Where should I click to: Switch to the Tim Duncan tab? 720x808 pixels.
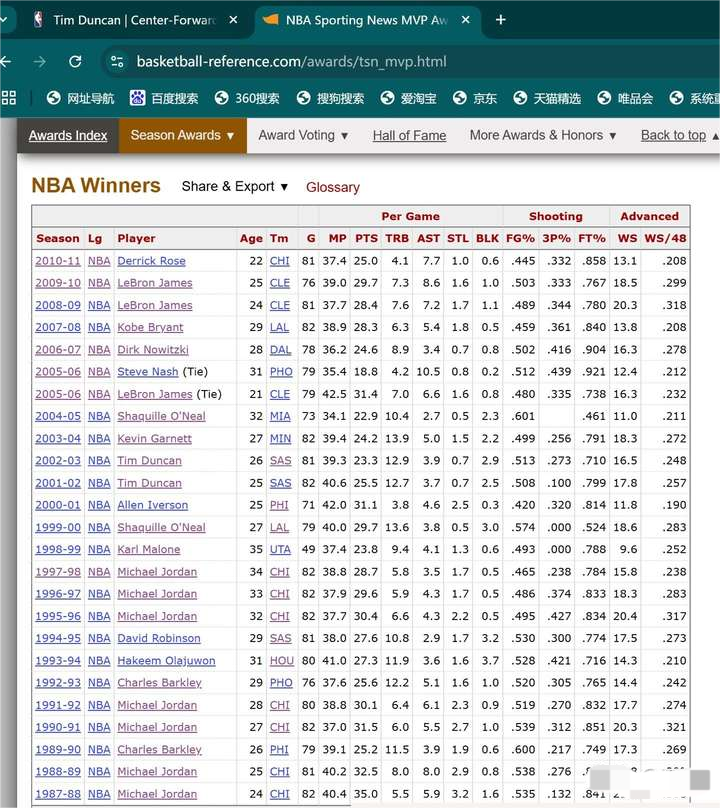pyautogui.click(x=135, y=20)
